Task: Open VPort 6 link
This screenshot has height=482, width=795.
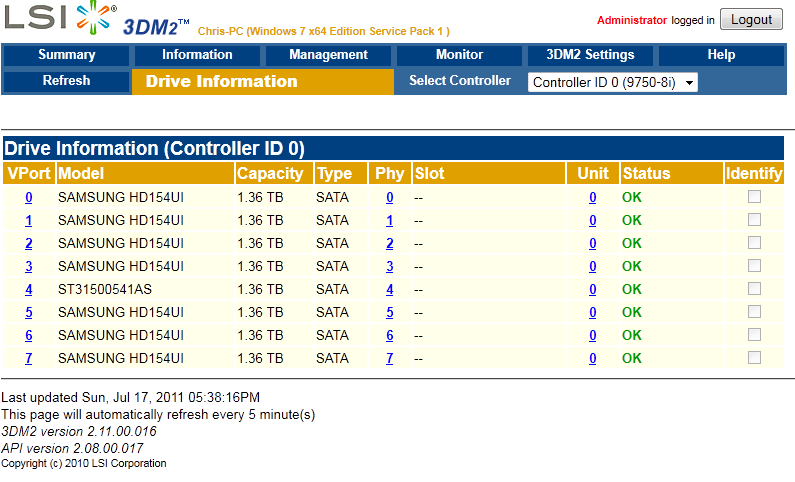Action: tap(28, 335)
